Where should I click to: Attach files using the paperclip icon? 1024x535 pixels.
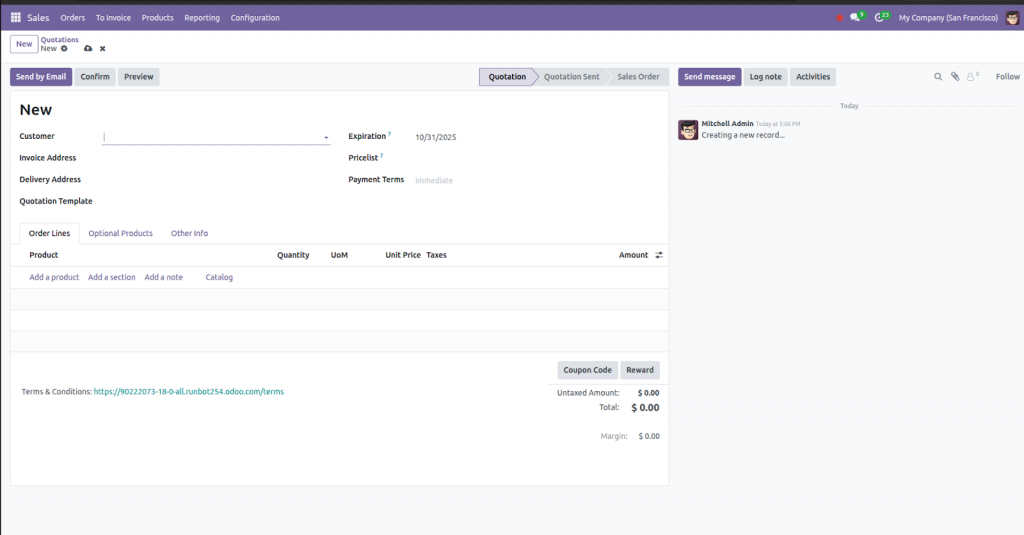[x=955, y=77]
